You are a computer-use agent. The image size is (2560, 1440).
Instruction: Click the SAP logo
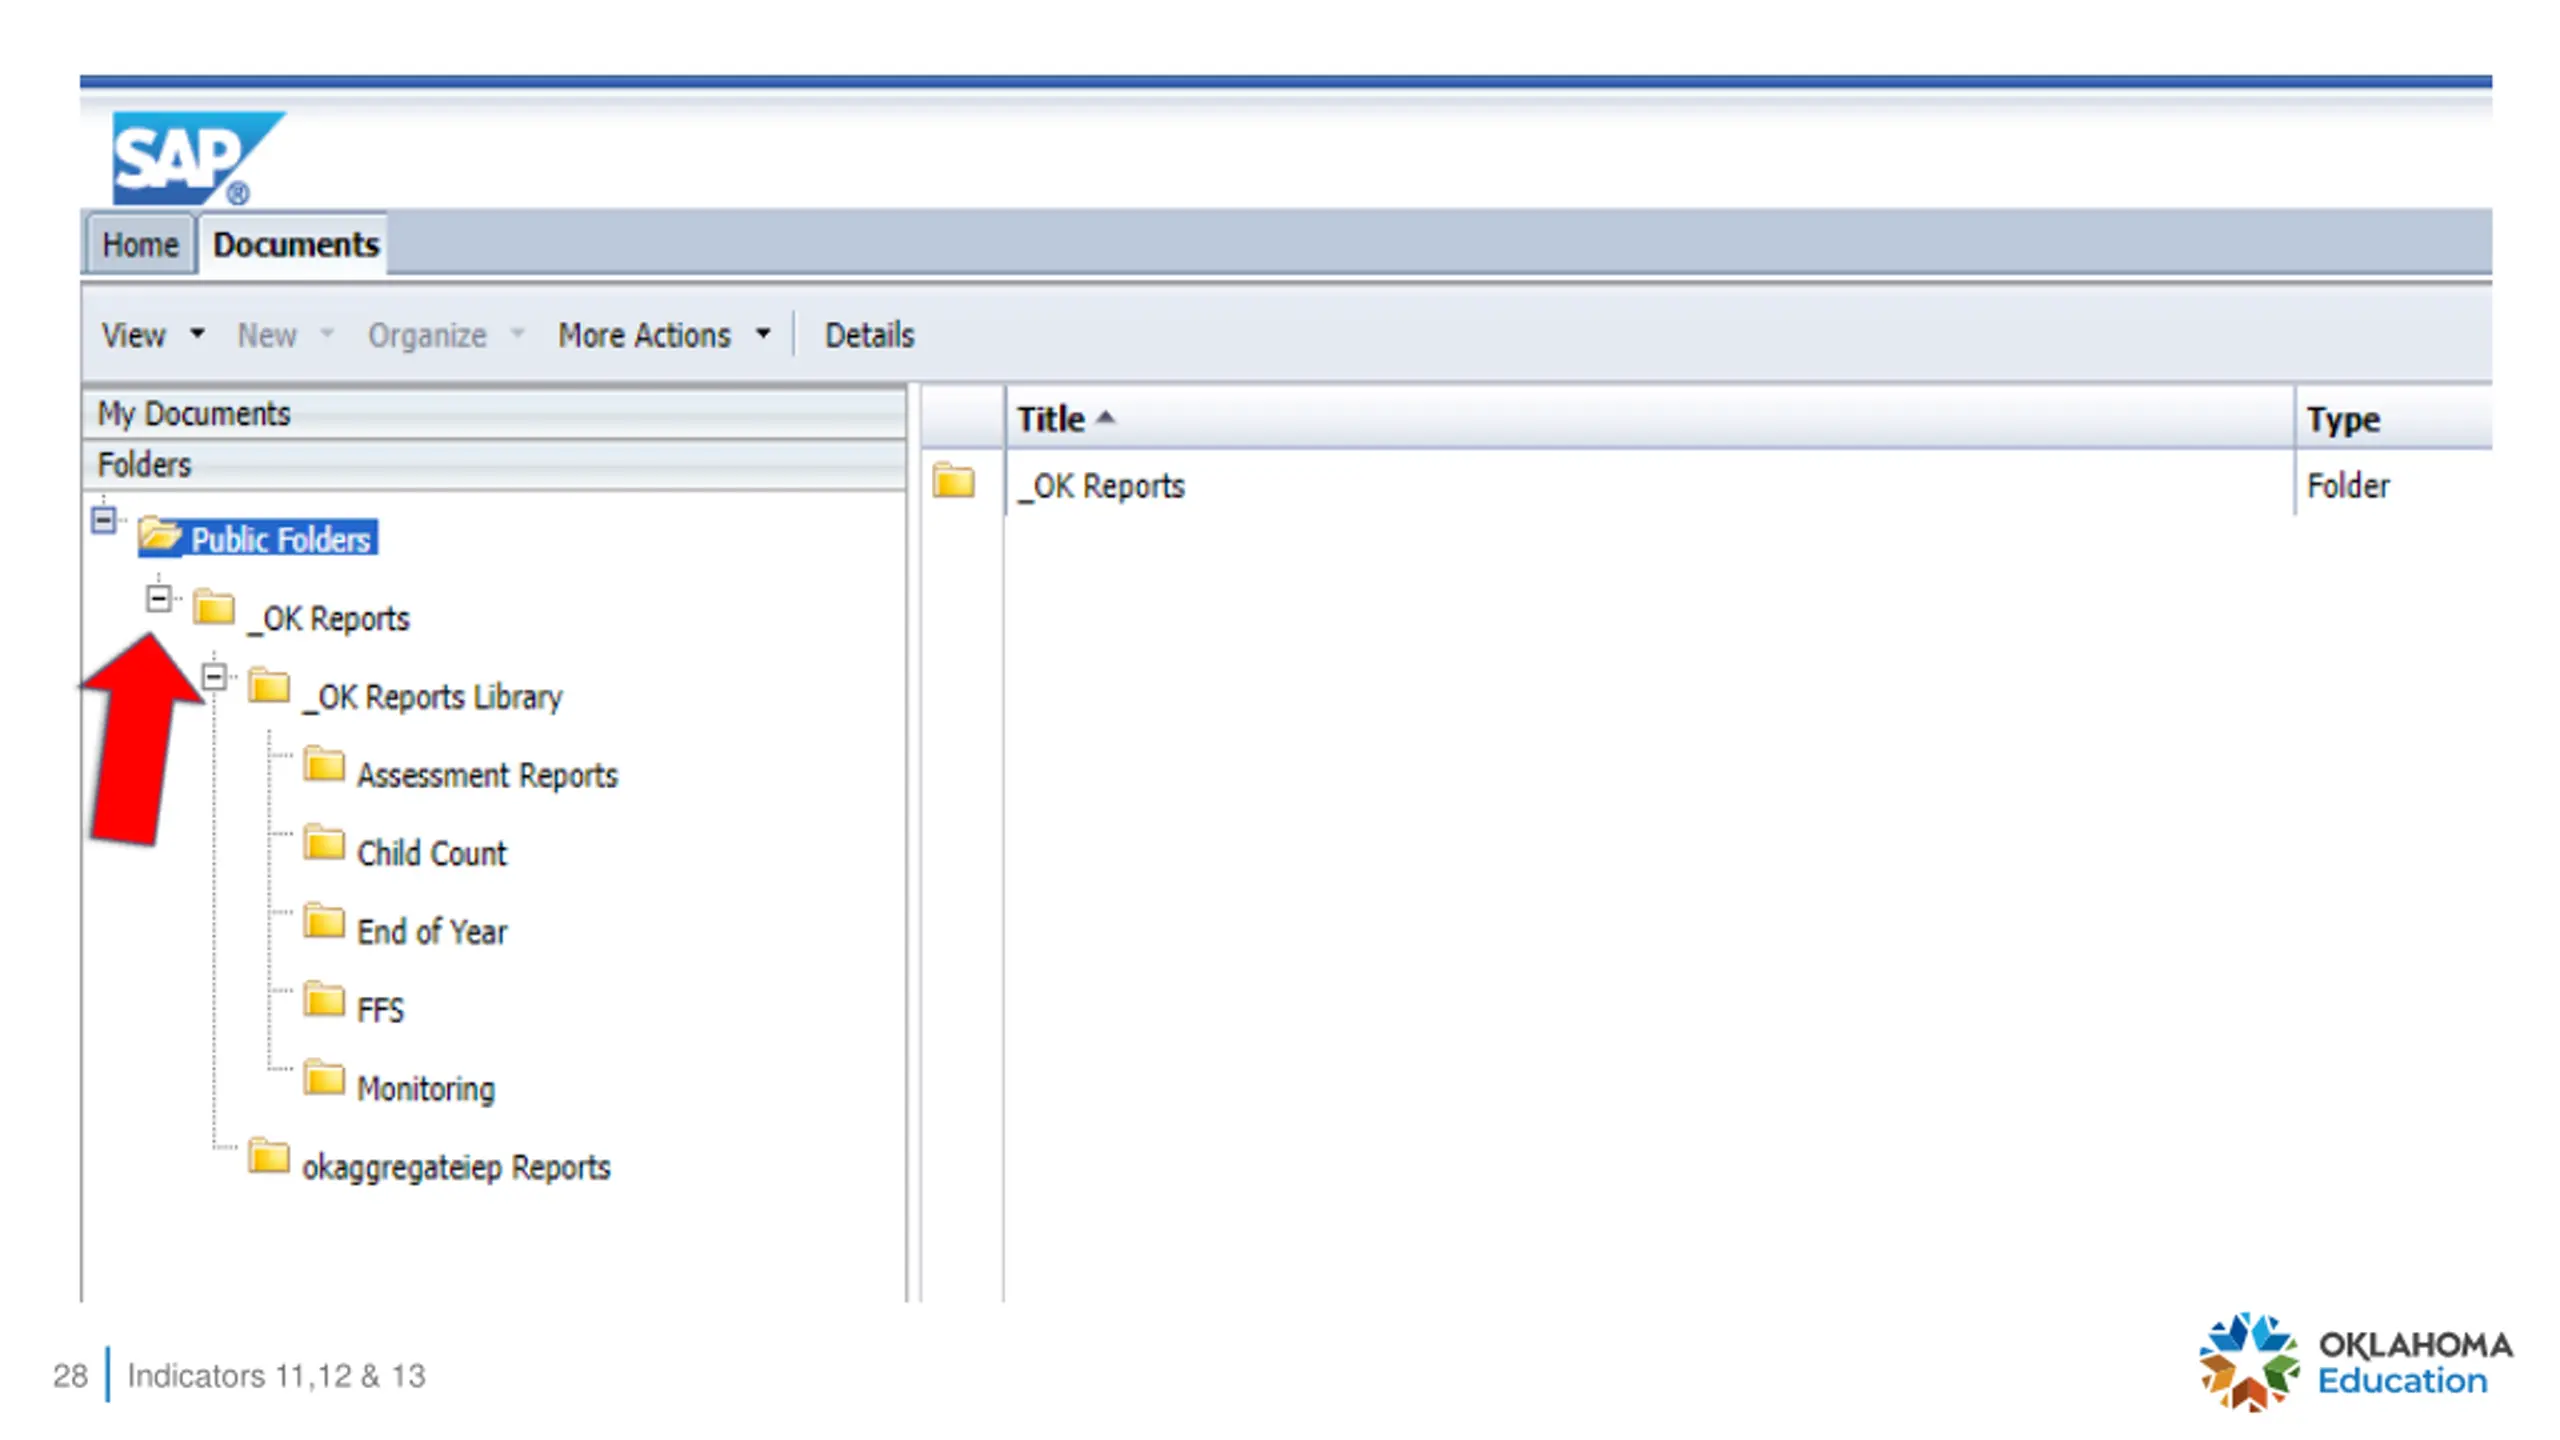pyautogui.click(x=197, y=158)
